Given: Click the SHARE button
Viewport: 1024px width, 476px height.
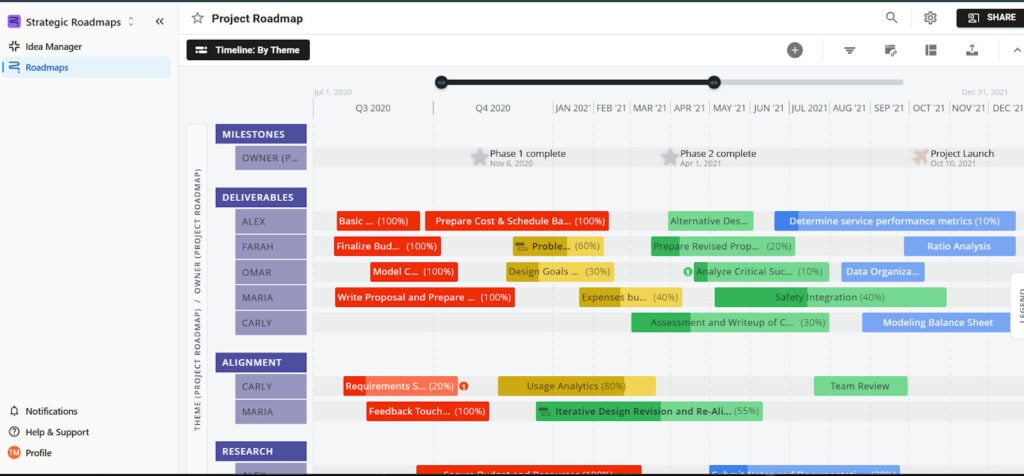Looking at the screenshot, I should (989, 18).
